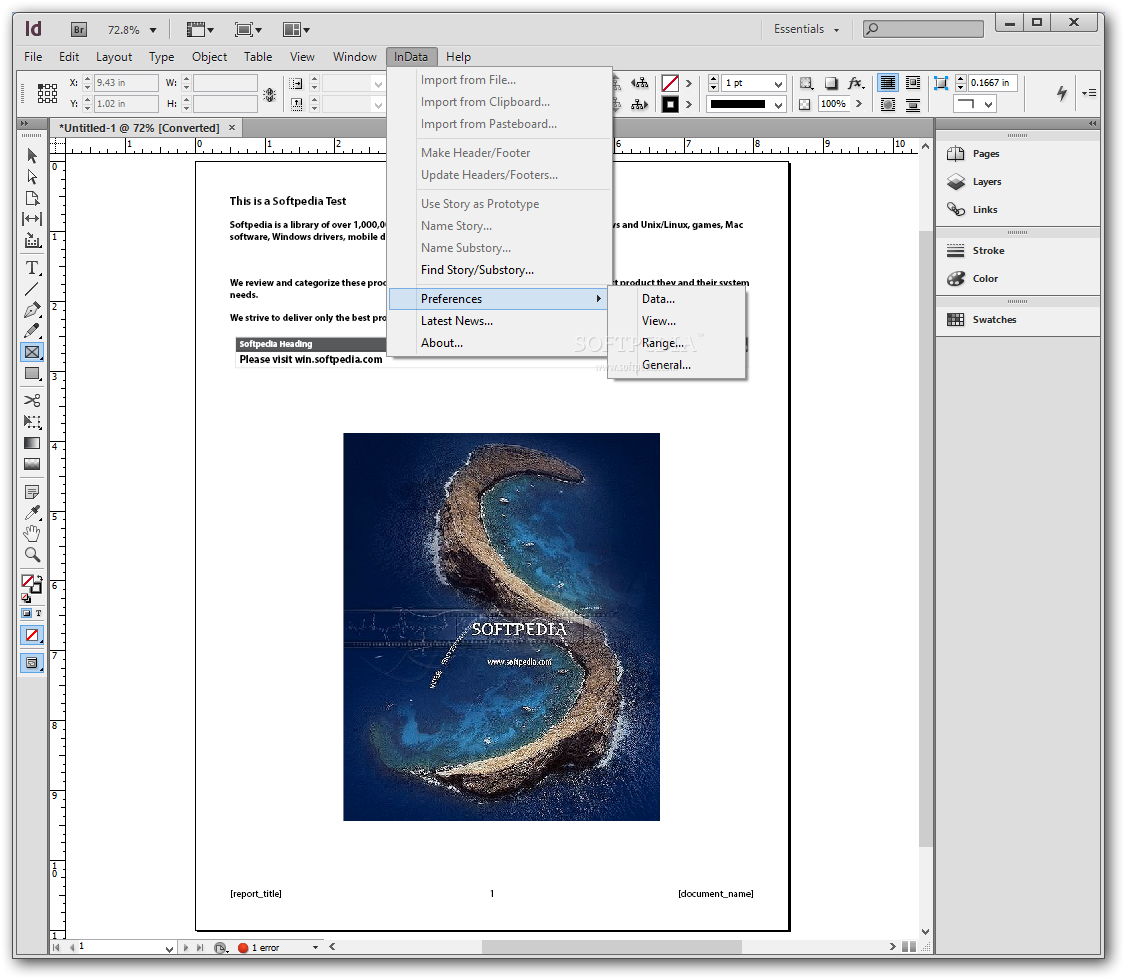The height and width of the screenshot is (979, 1125).
Task: Choose Data... in Preferences submenu
Action: [676, 299]
